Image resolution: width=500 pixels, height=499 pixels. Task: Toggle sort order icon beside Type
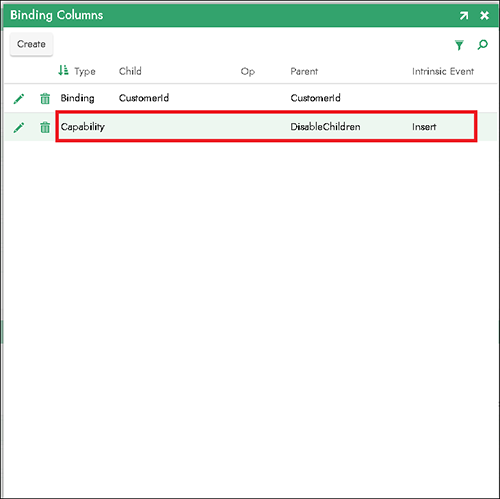click(x=63, y=70)
